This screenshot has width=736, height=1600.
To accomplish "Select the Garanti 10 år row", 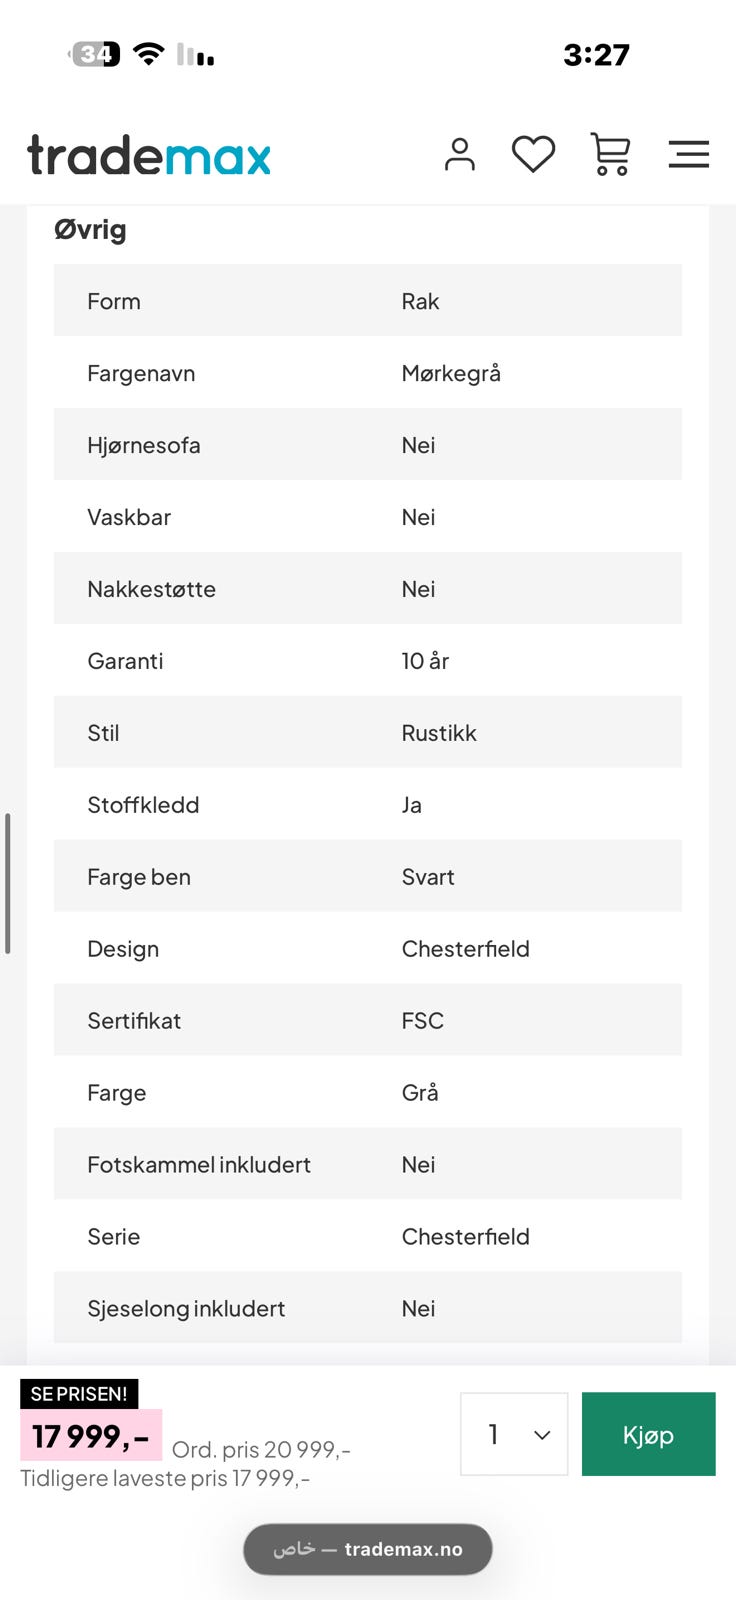I will click(368, 660).
